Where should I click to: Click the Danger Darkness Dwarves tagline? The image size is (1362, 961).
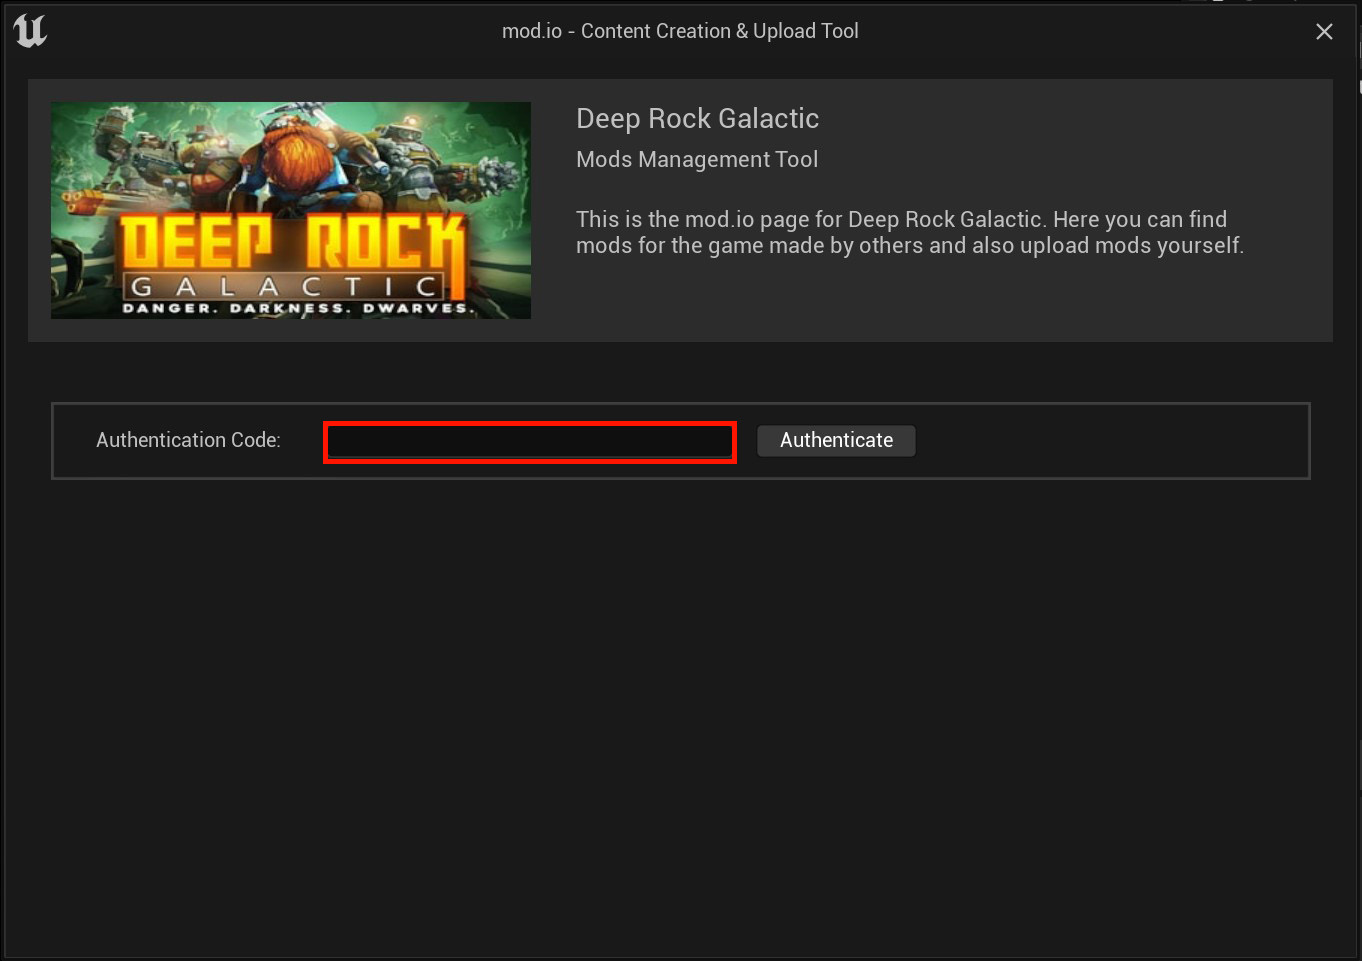[297, 308]
